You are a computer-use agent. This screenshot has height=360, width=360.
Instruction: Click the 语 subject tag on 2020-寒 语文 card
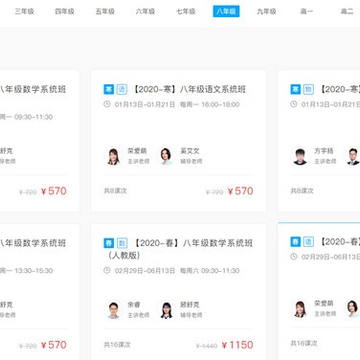pyautogui.click(x=122, y=89)
